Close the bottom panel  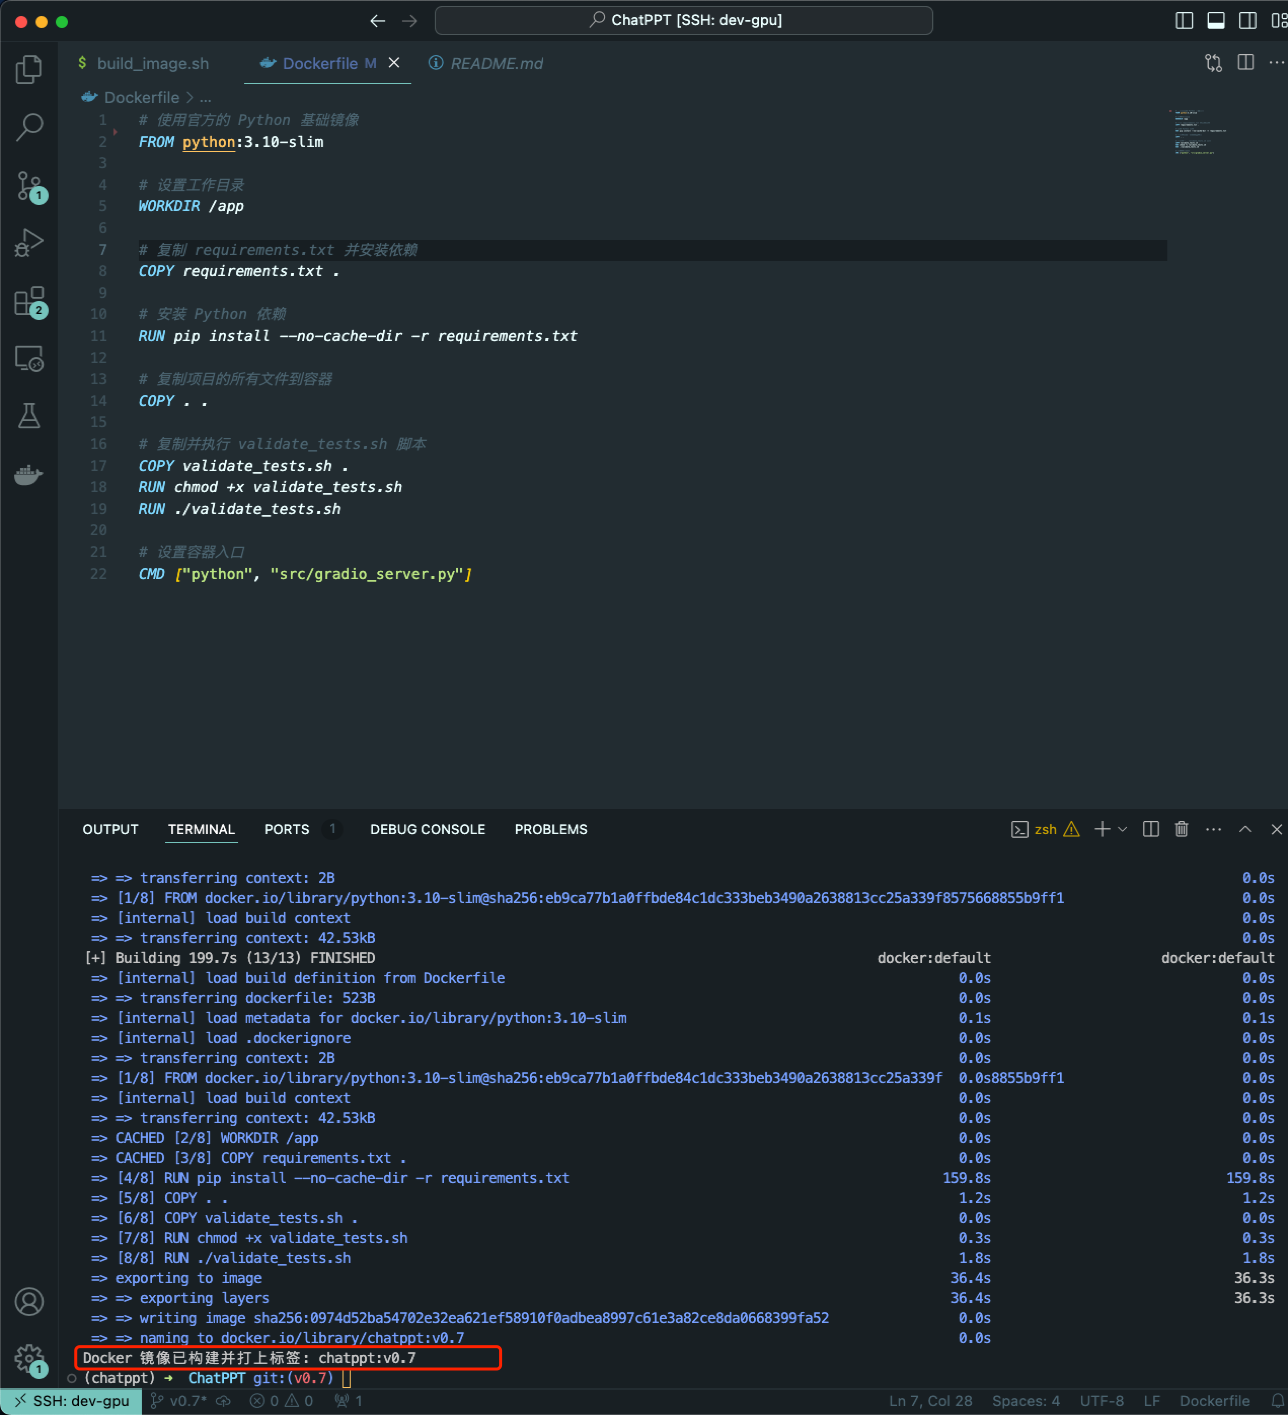[x=1276, y=829]
